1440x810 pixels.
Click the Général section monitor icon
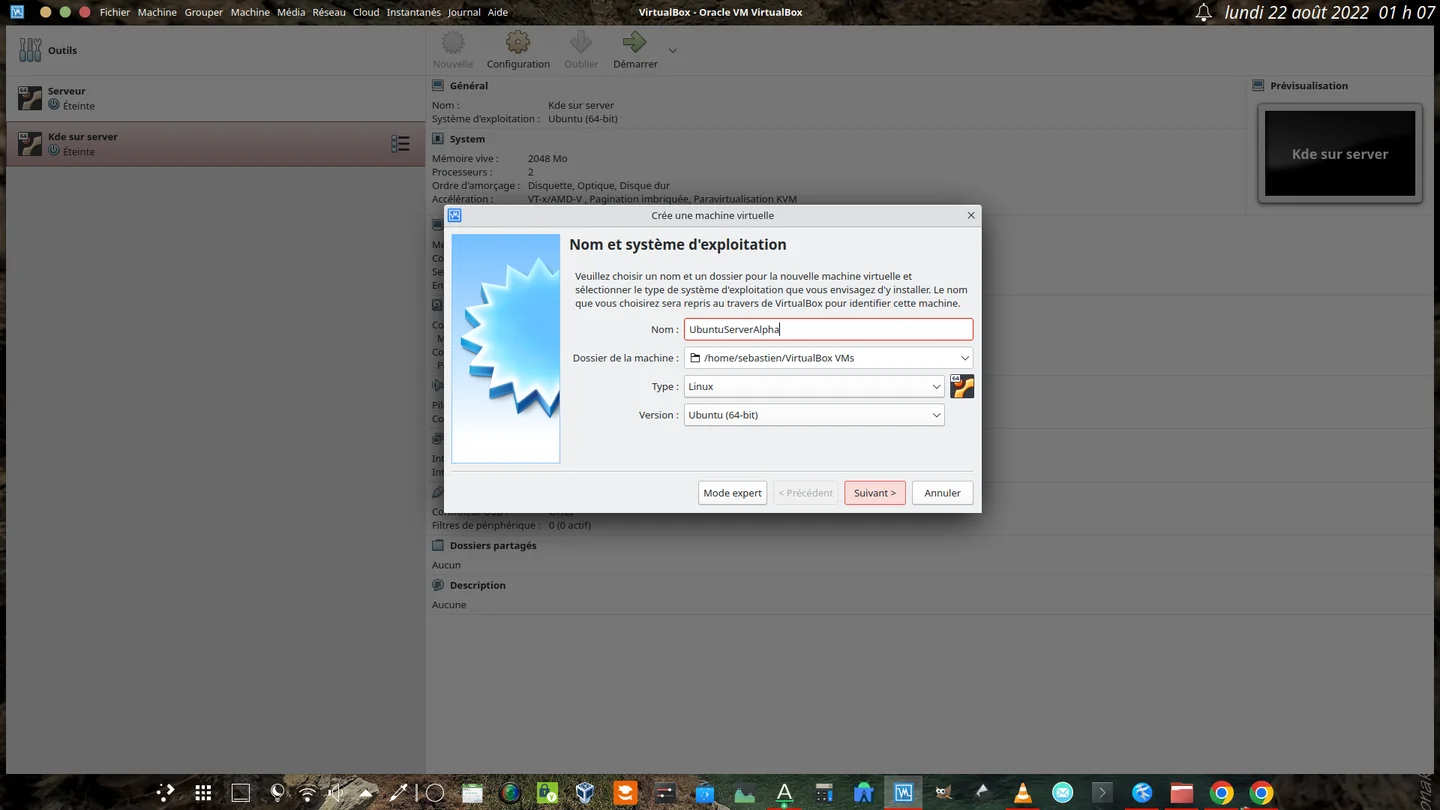pos(438,86)
